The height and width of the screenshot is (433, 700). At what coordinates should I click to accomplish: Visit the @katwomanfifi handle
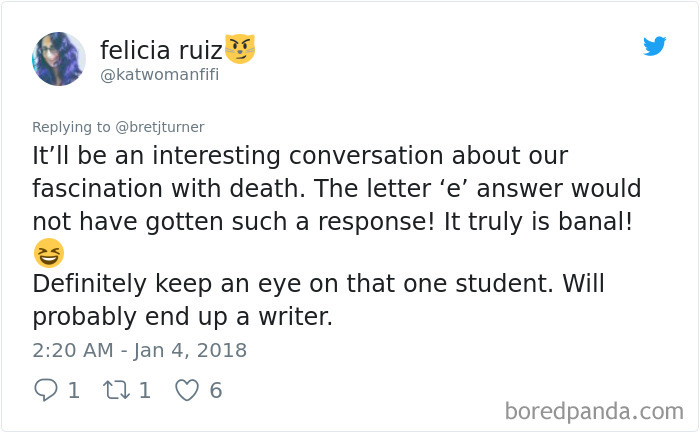pos(159,75)
